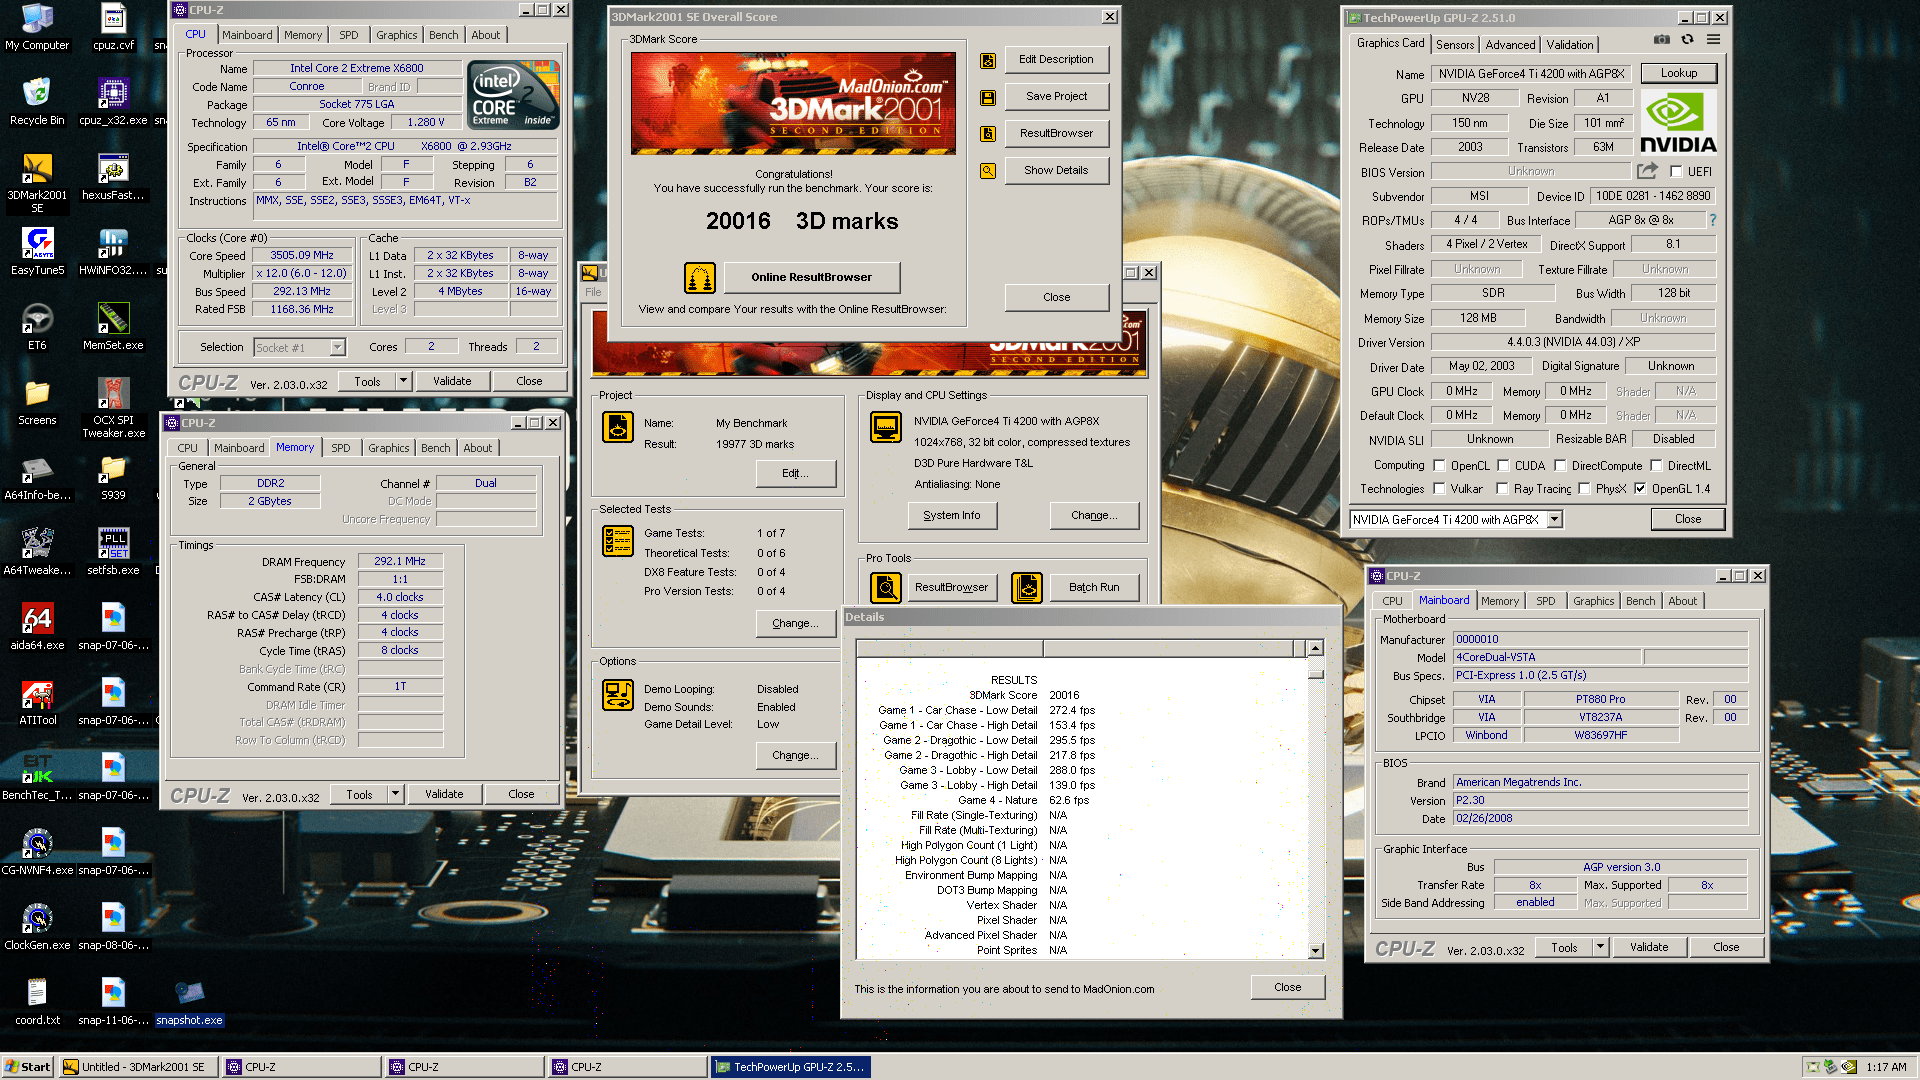The width and height of the screenshot is (1920, 1080).
Task: Click the ResultBrowser icon beside its button in score window
Action: tap(988, 134)
